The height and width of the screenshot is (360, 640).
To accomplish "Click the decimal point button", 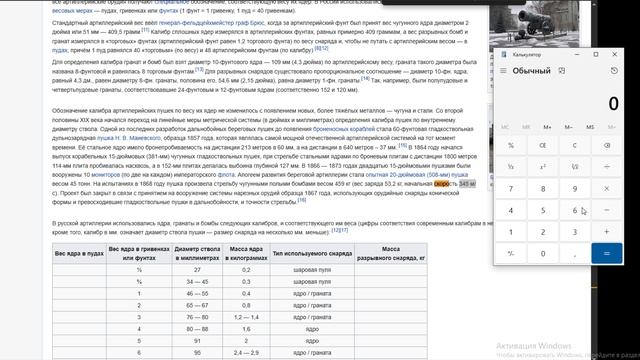I will click(x=574, y=253).
